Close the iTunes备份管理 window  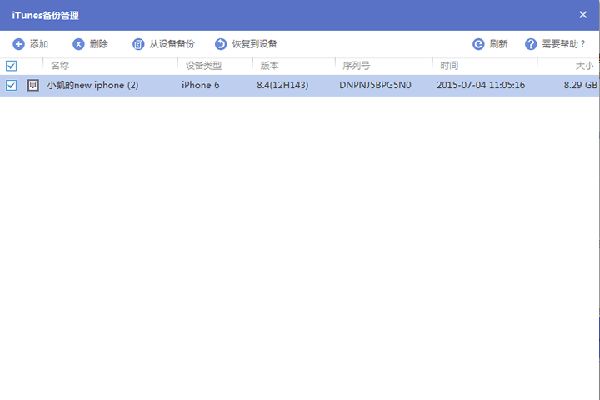tap(583, 15)
